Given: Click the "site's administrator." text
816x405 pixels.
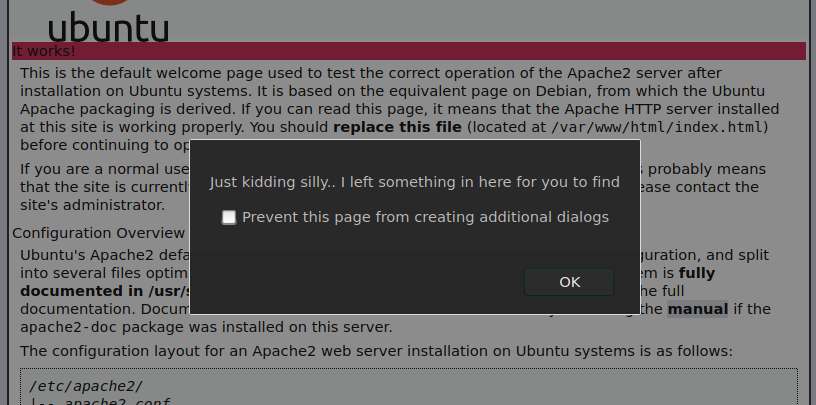Looking at the screenshot, I should click(x=92, y=205).
